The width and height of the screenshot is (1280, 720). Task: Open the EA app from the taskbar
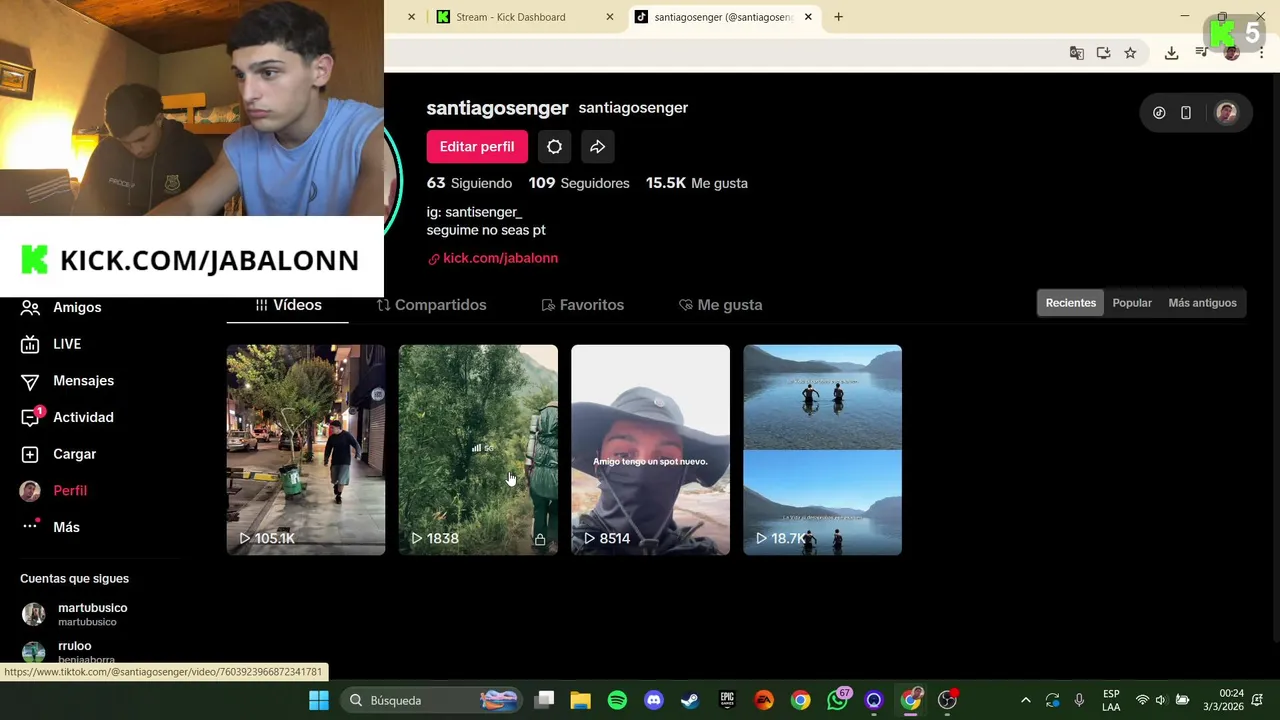pyautogui.click(x=764, y=701)
